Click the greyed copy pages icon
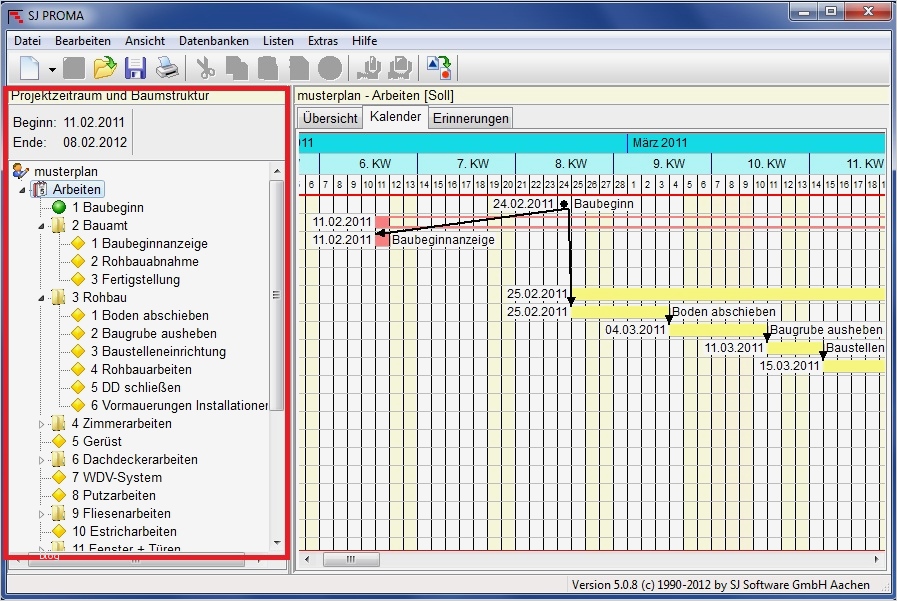The height and width of the screenshot is (601, 897). coord(237,68)
